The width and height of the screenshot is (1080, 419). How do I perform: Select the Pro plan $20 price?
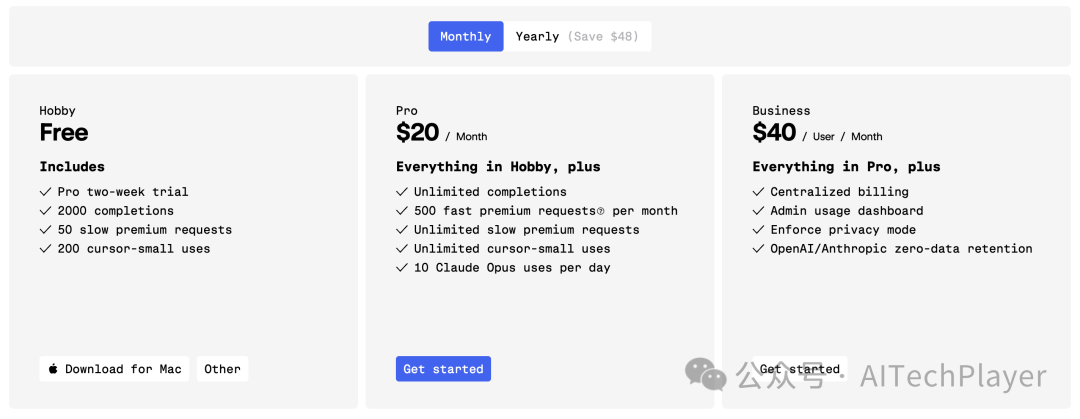pyautogui.click(x=417, y=132)
